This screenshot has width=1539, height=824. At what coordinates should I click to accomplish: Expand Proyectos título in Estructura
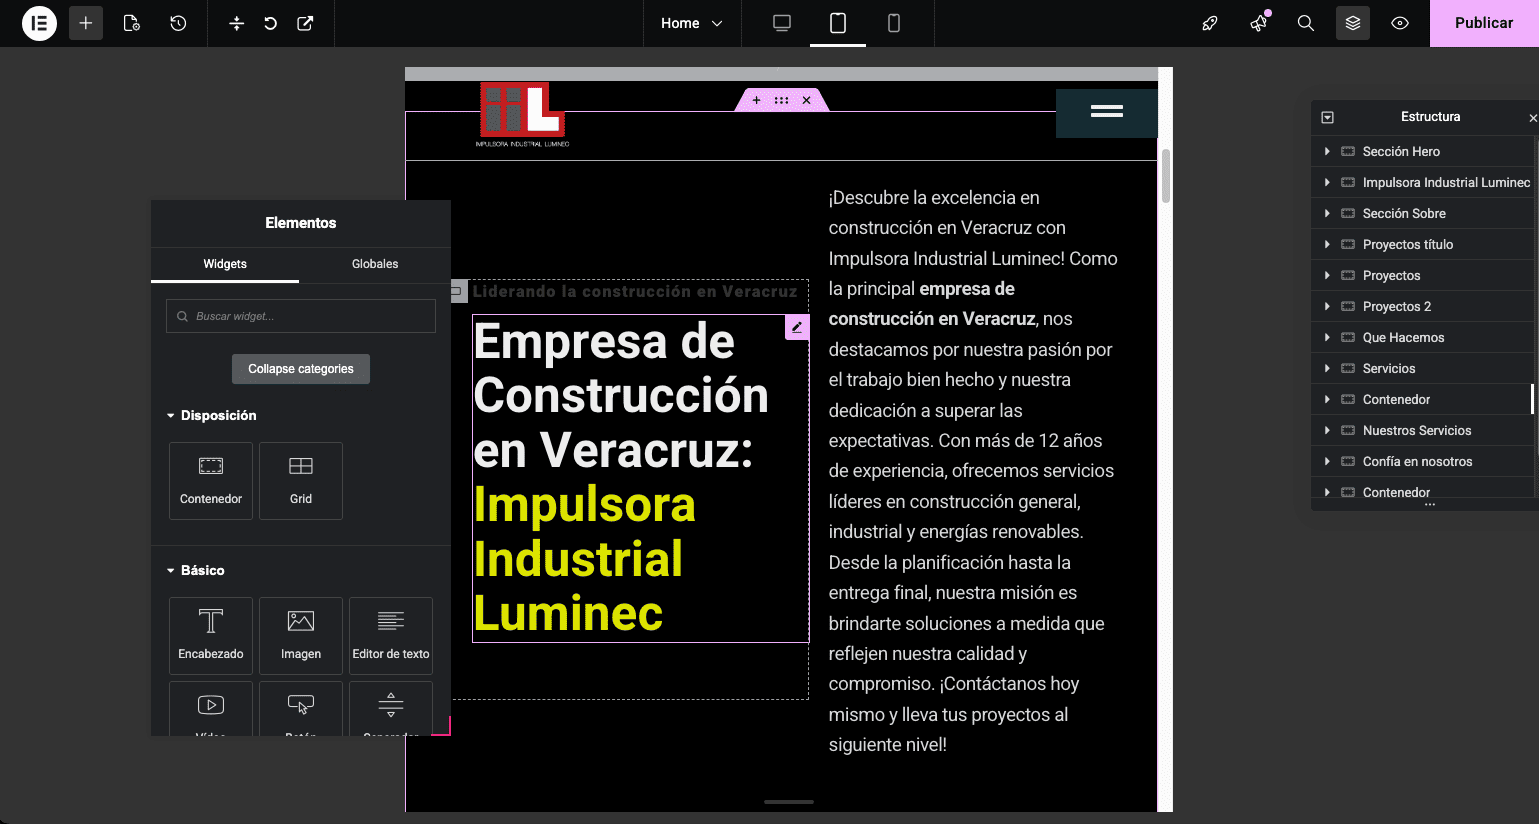1327,244
